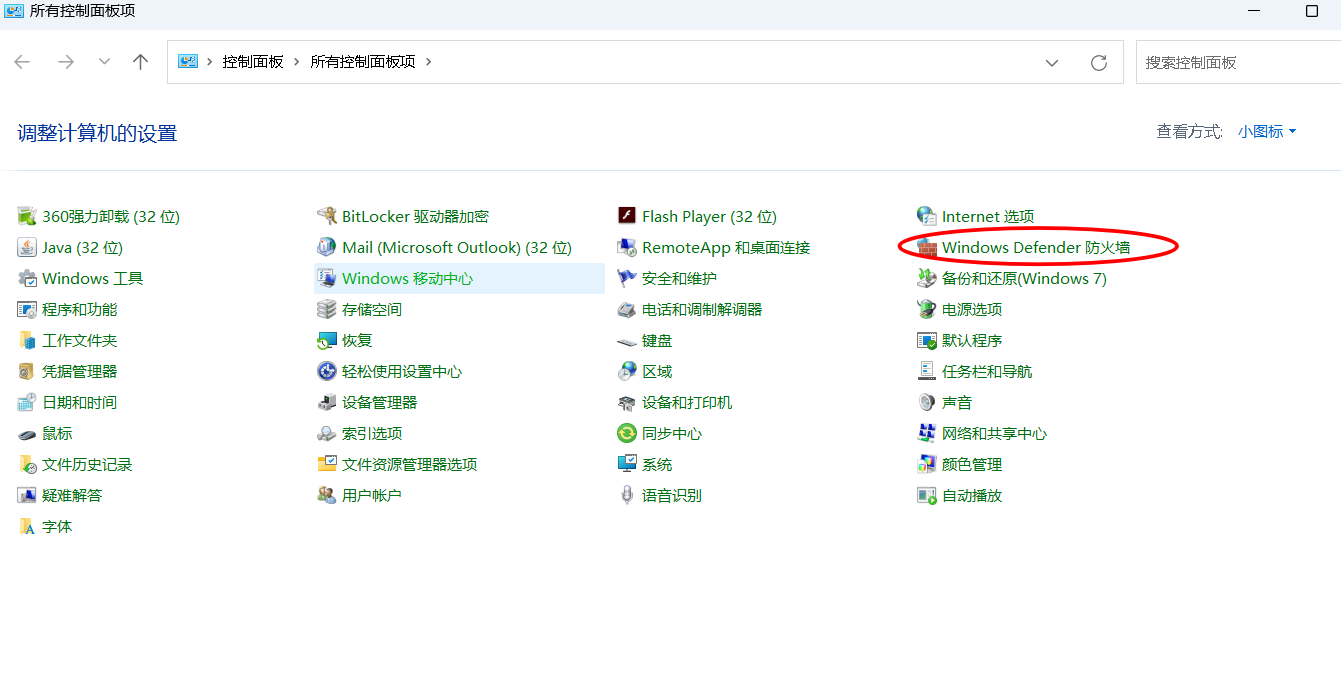1341x673 pixels.
Task: Maximize the 所有控制面板项 window
Action: click(1312, 11)
